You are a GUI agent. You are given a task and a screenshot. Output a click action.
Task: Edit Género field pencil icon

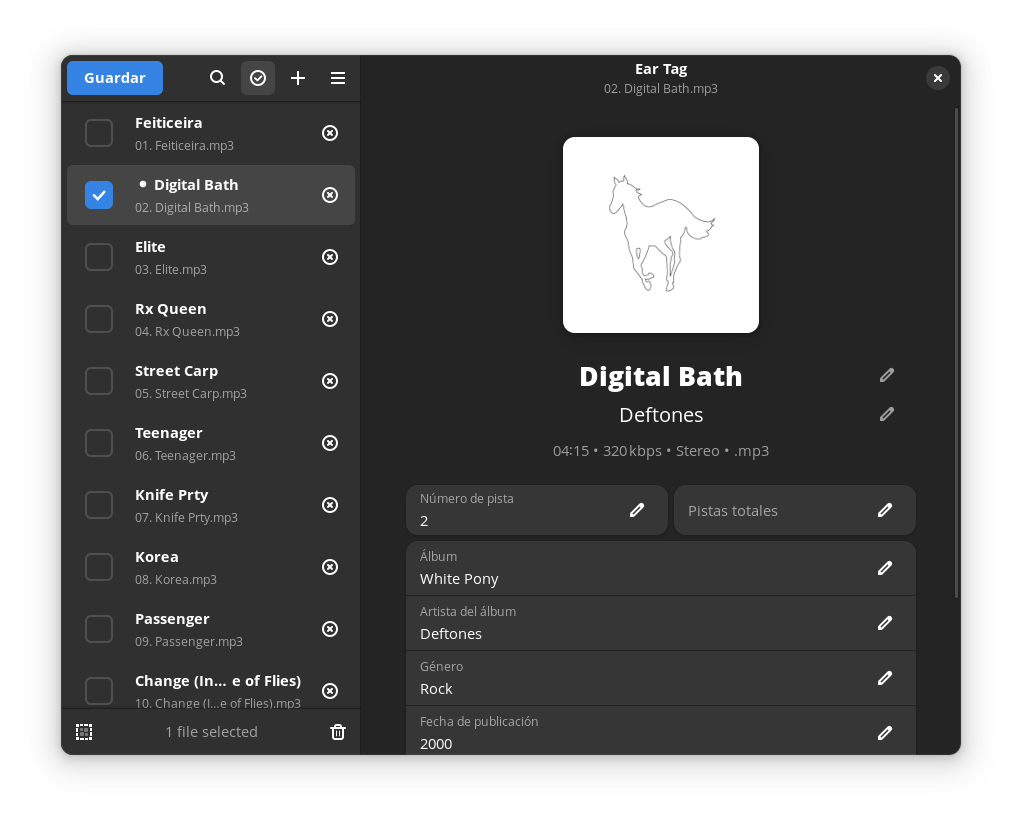click(x=884, y=678)
